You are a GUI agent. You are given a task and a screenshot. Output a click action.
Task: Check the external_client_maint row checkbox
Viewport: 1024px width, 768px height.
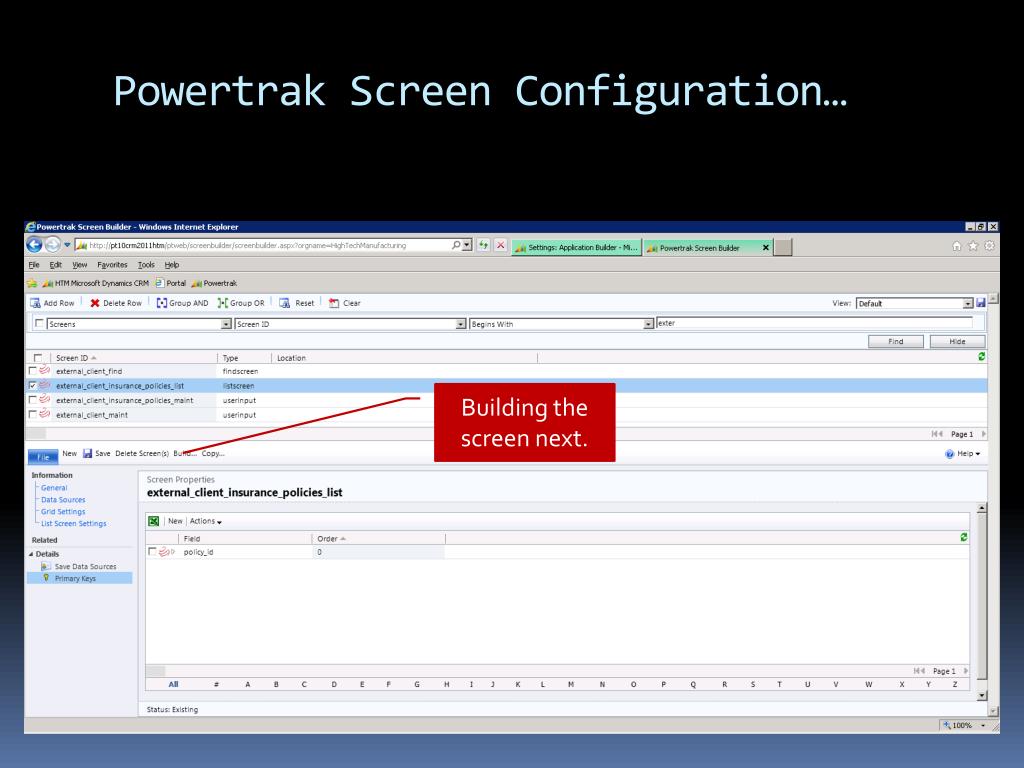coord(32,415)
